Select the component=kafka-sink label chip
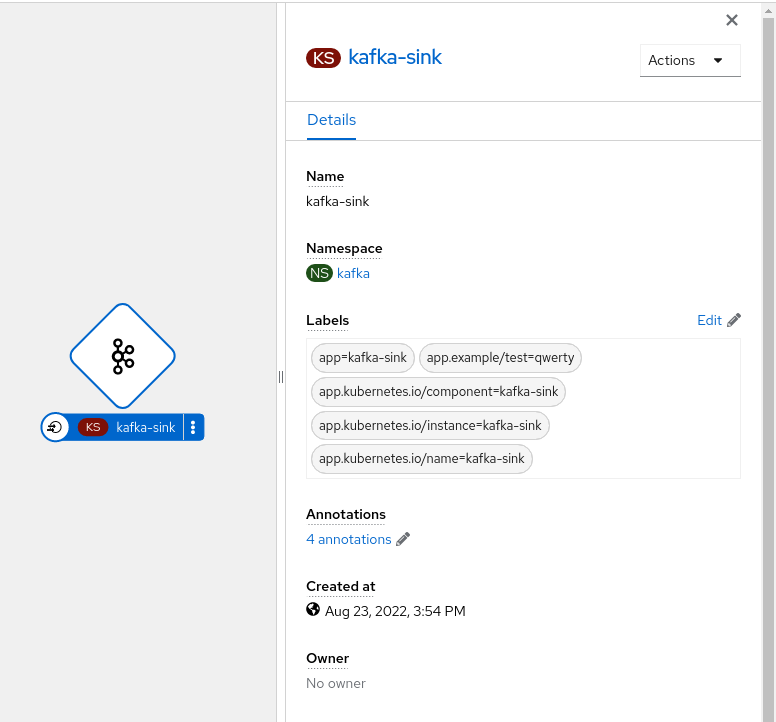The height and width of the screenshot is (722, 776). [x=438, y=392]
